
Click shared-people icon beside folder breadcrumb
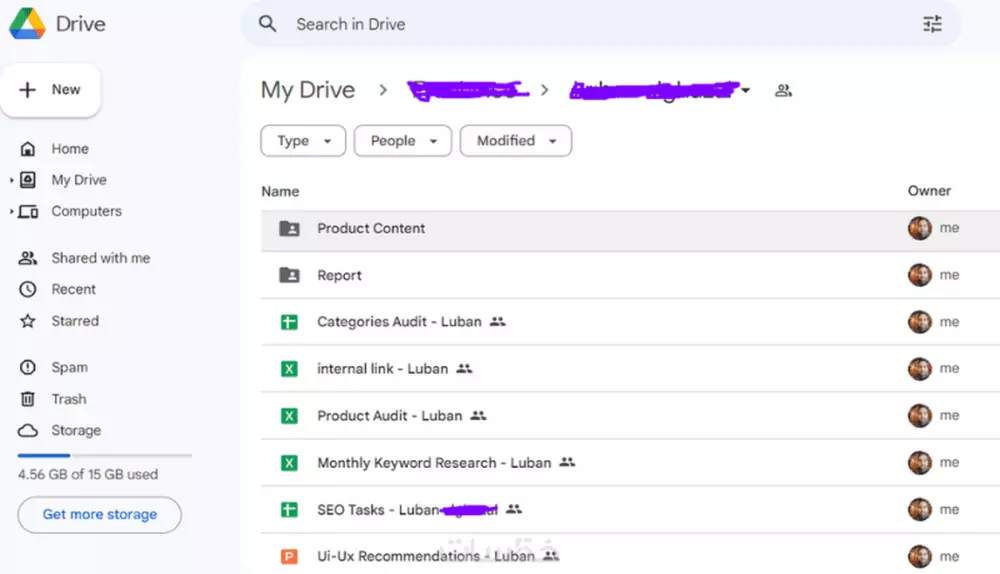point(784,91)
